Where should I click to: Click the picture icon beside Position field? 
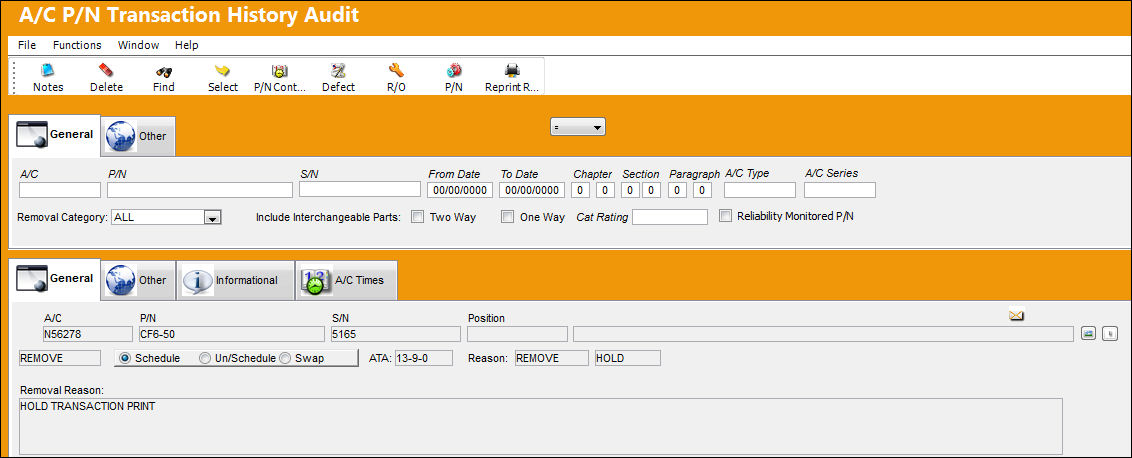(x=1088, y=334)
